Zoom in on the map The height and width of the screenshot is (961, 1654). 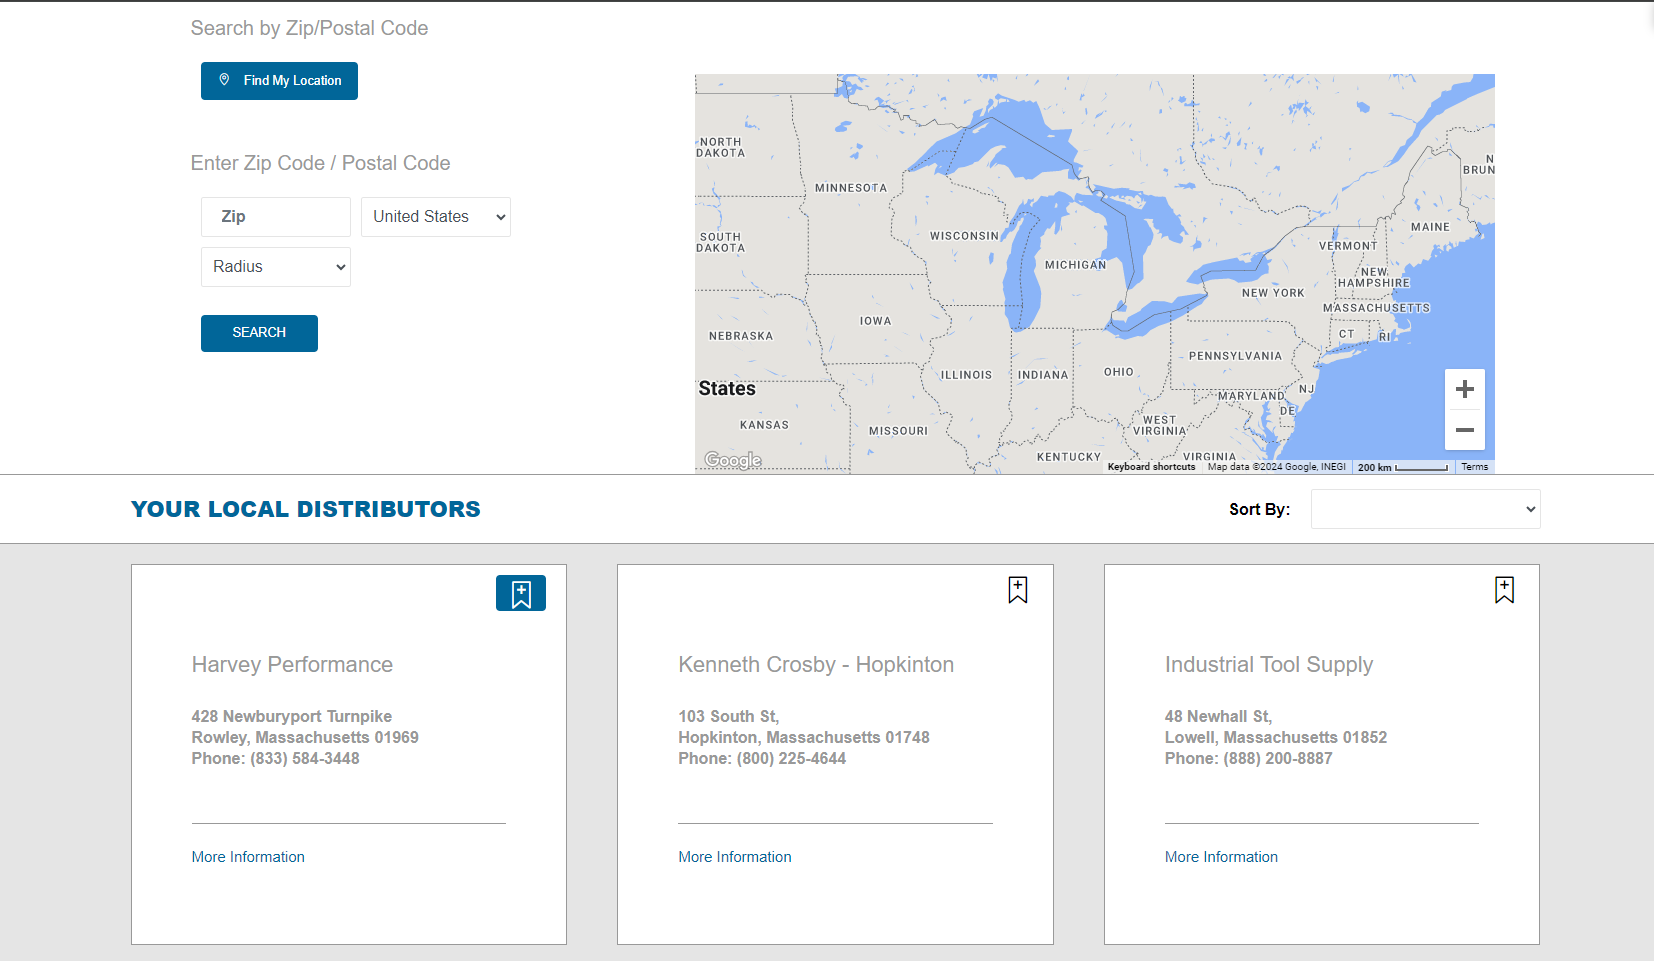1464,390
